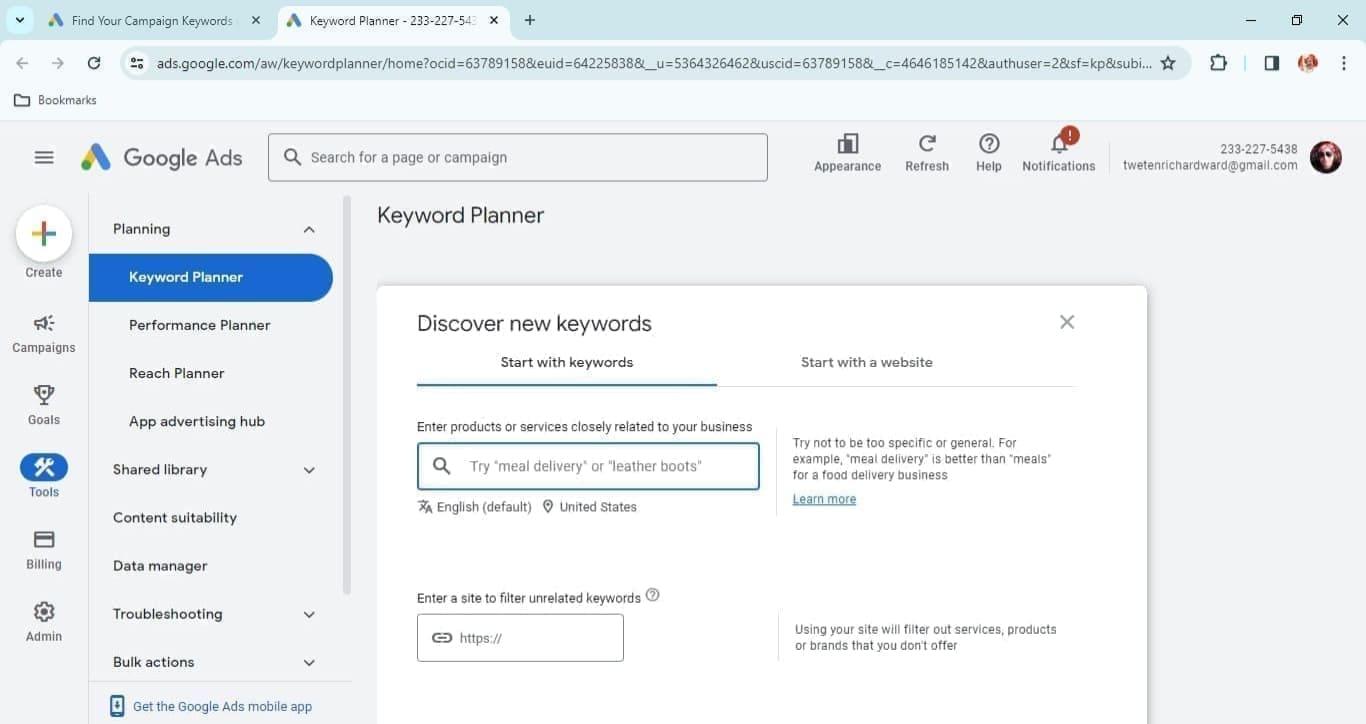This screenshot has height=724, width=1366.
Task: Click the browser address bar URL
Action: click(654, 63)
